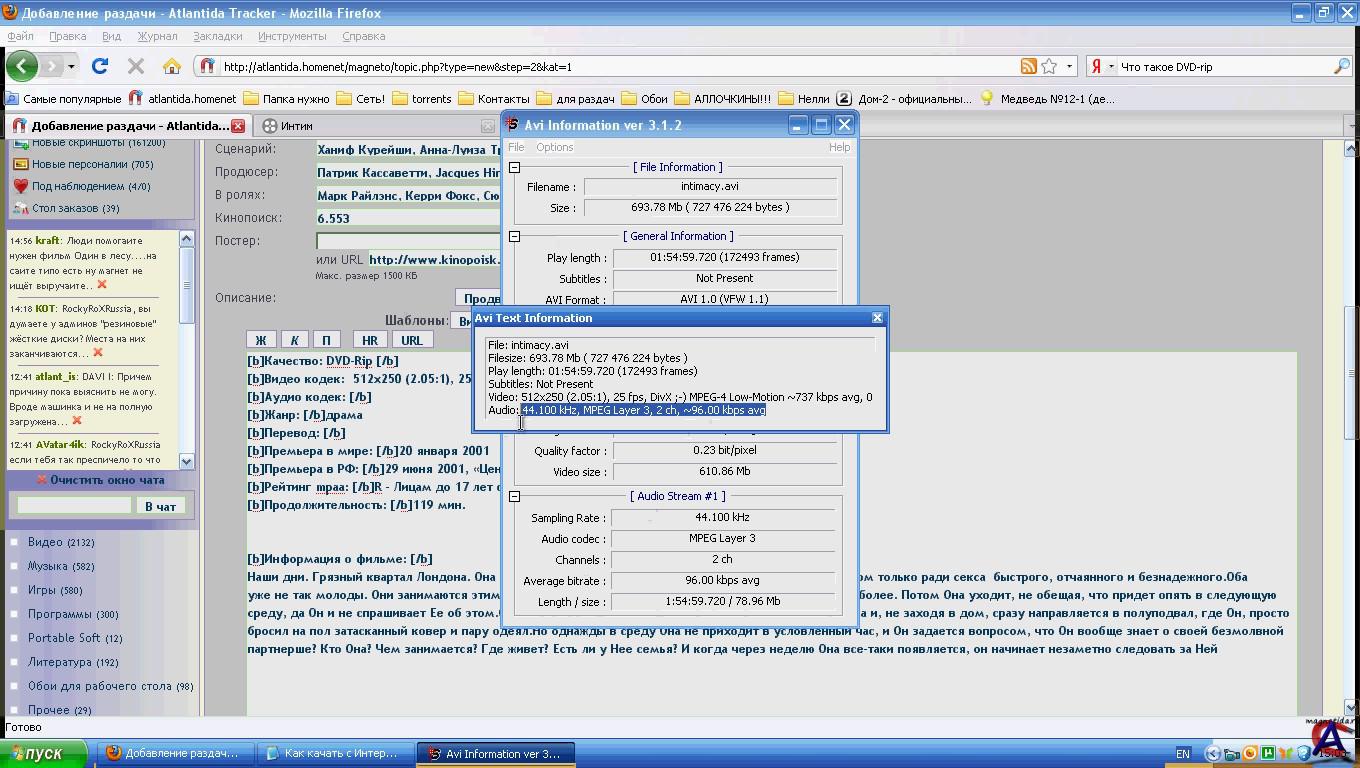Open the Закладки menu in Firefox
Image resolution: width=1360 pixels, height=768 pixels.
217,36
